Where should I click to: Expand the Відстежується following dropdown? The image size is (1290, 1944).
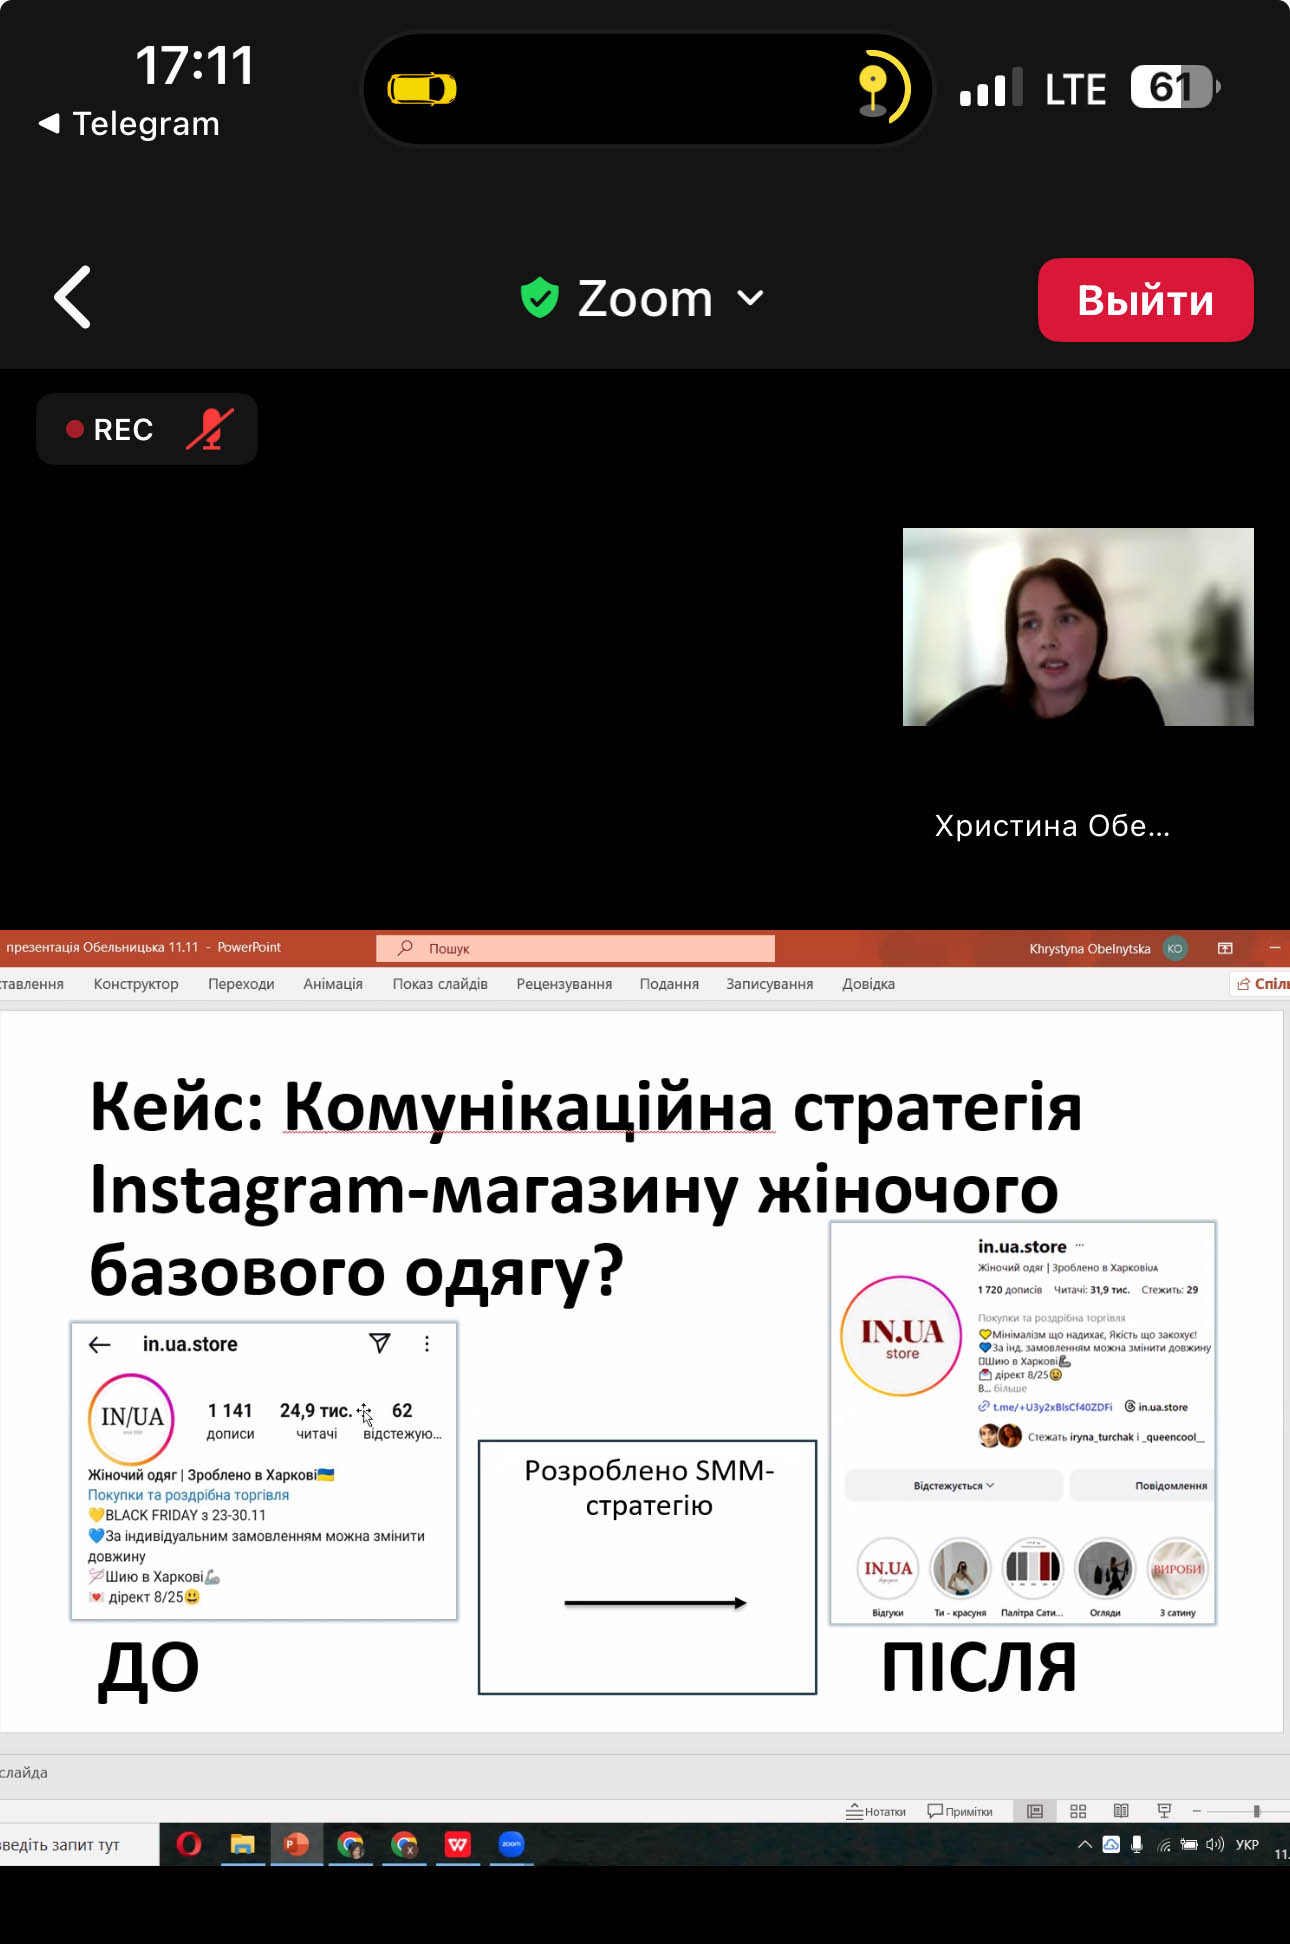[x=953, y=1486]
